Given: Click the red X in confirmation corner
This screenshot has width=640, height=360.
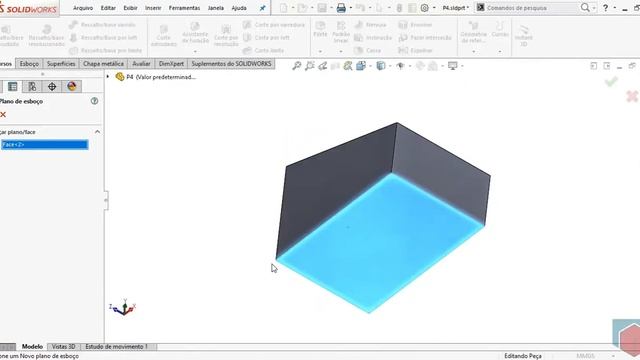Looking at the screenshot, I should tap(632, 96).
